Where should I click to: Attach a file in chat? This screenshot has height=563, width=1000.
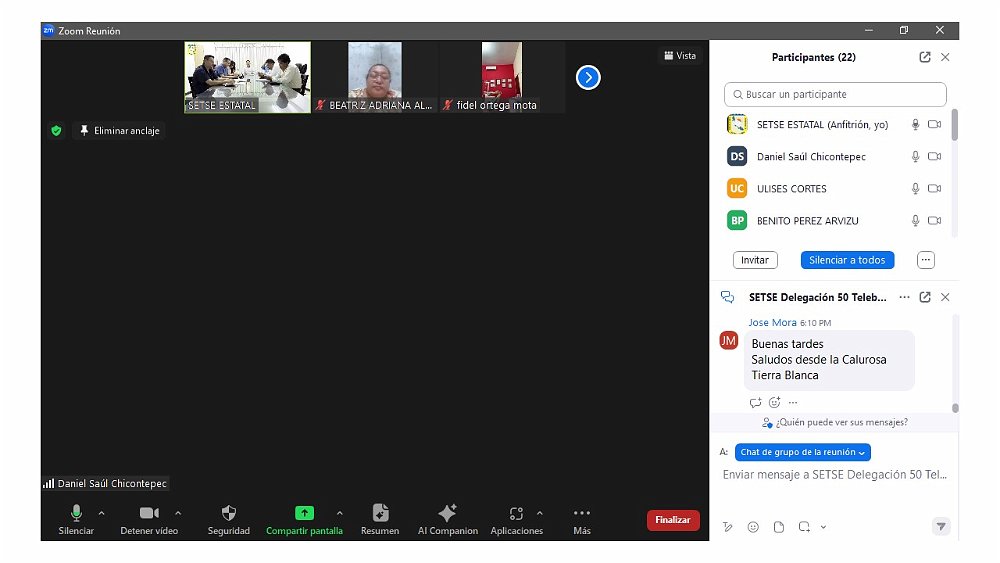pos(778,527)
